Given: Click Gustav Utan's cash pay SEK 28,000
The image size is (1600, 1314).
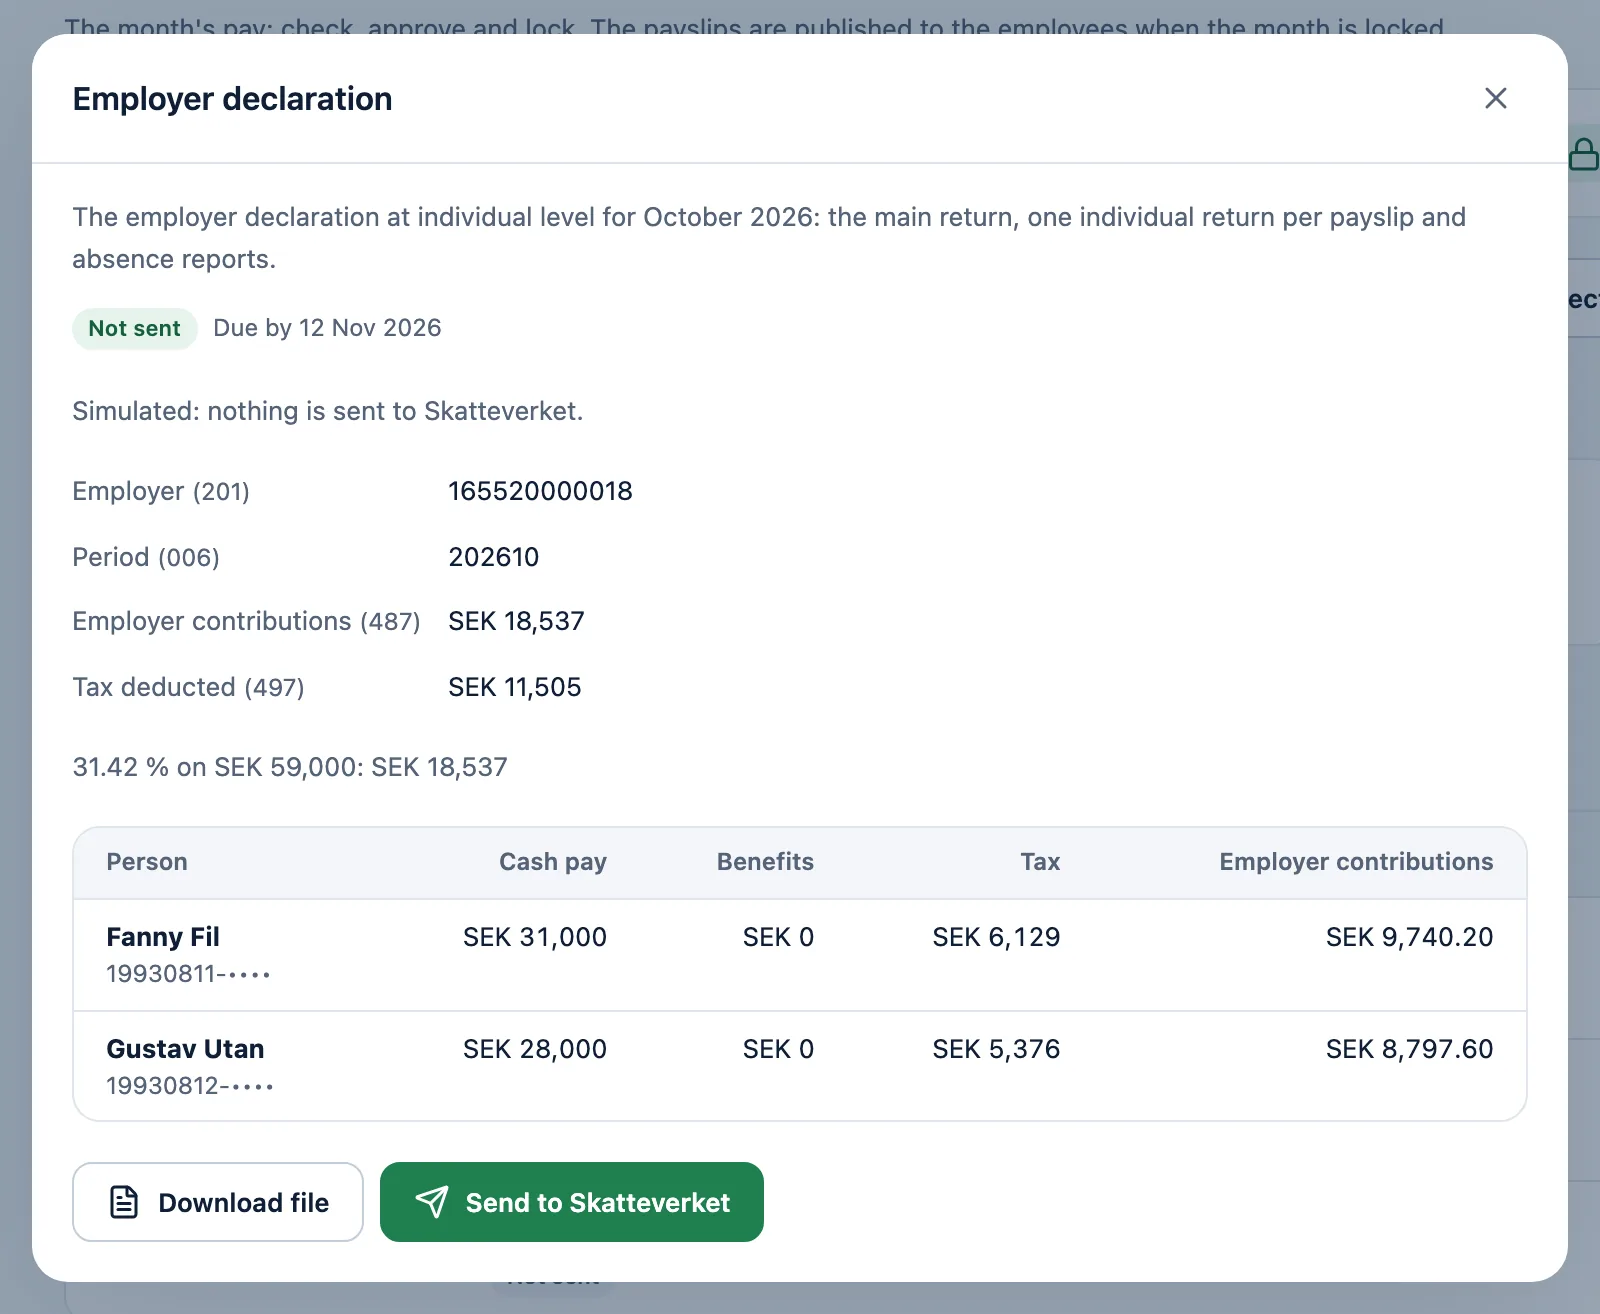Looking at the screenshot, I should point(535,1049).
